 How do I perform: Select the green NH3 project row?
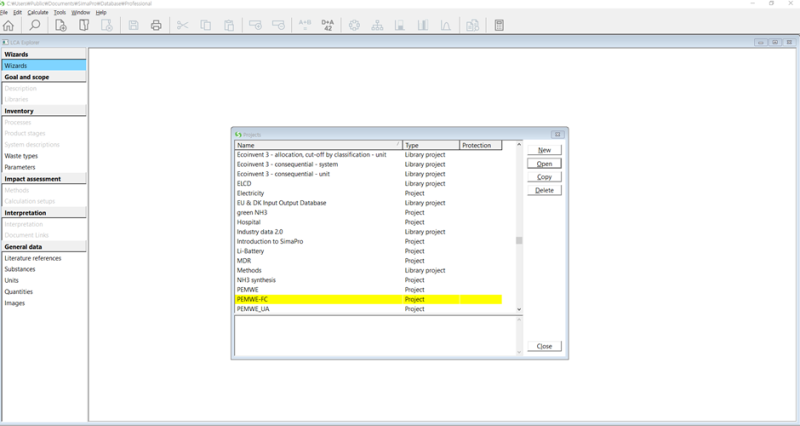(x=368, y=212)
